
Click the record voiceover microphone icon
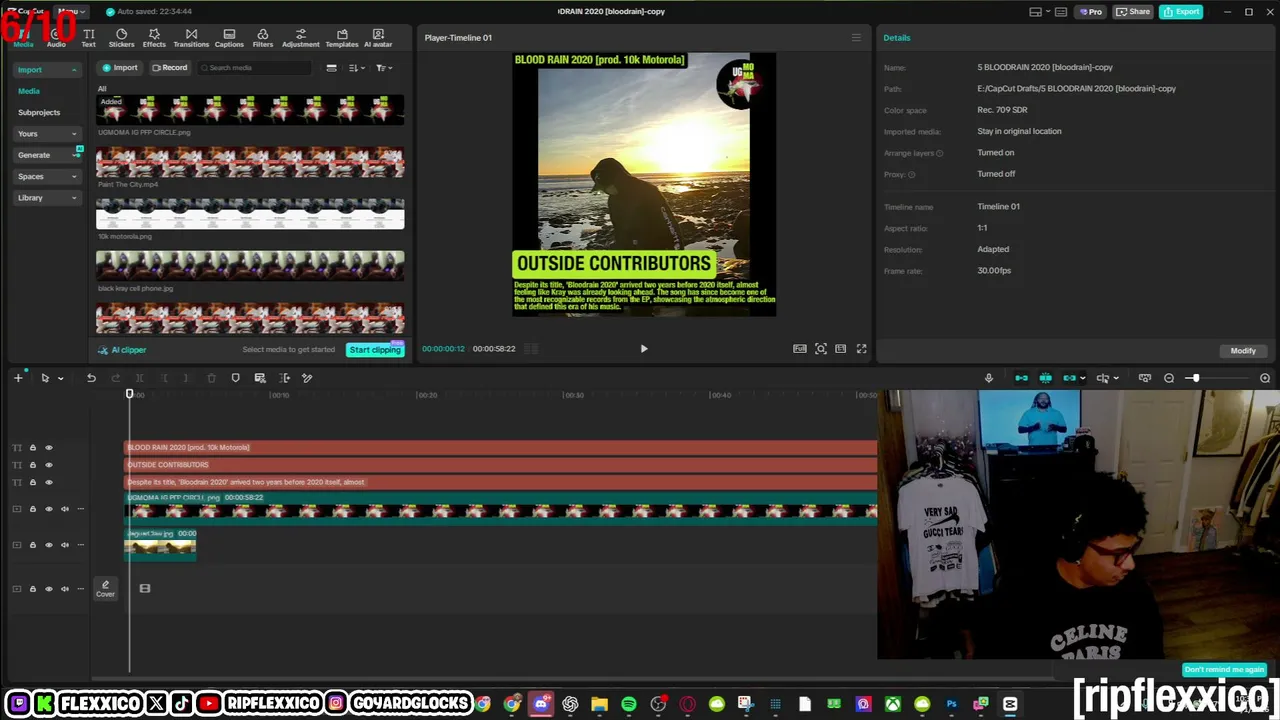coord(989,378)
